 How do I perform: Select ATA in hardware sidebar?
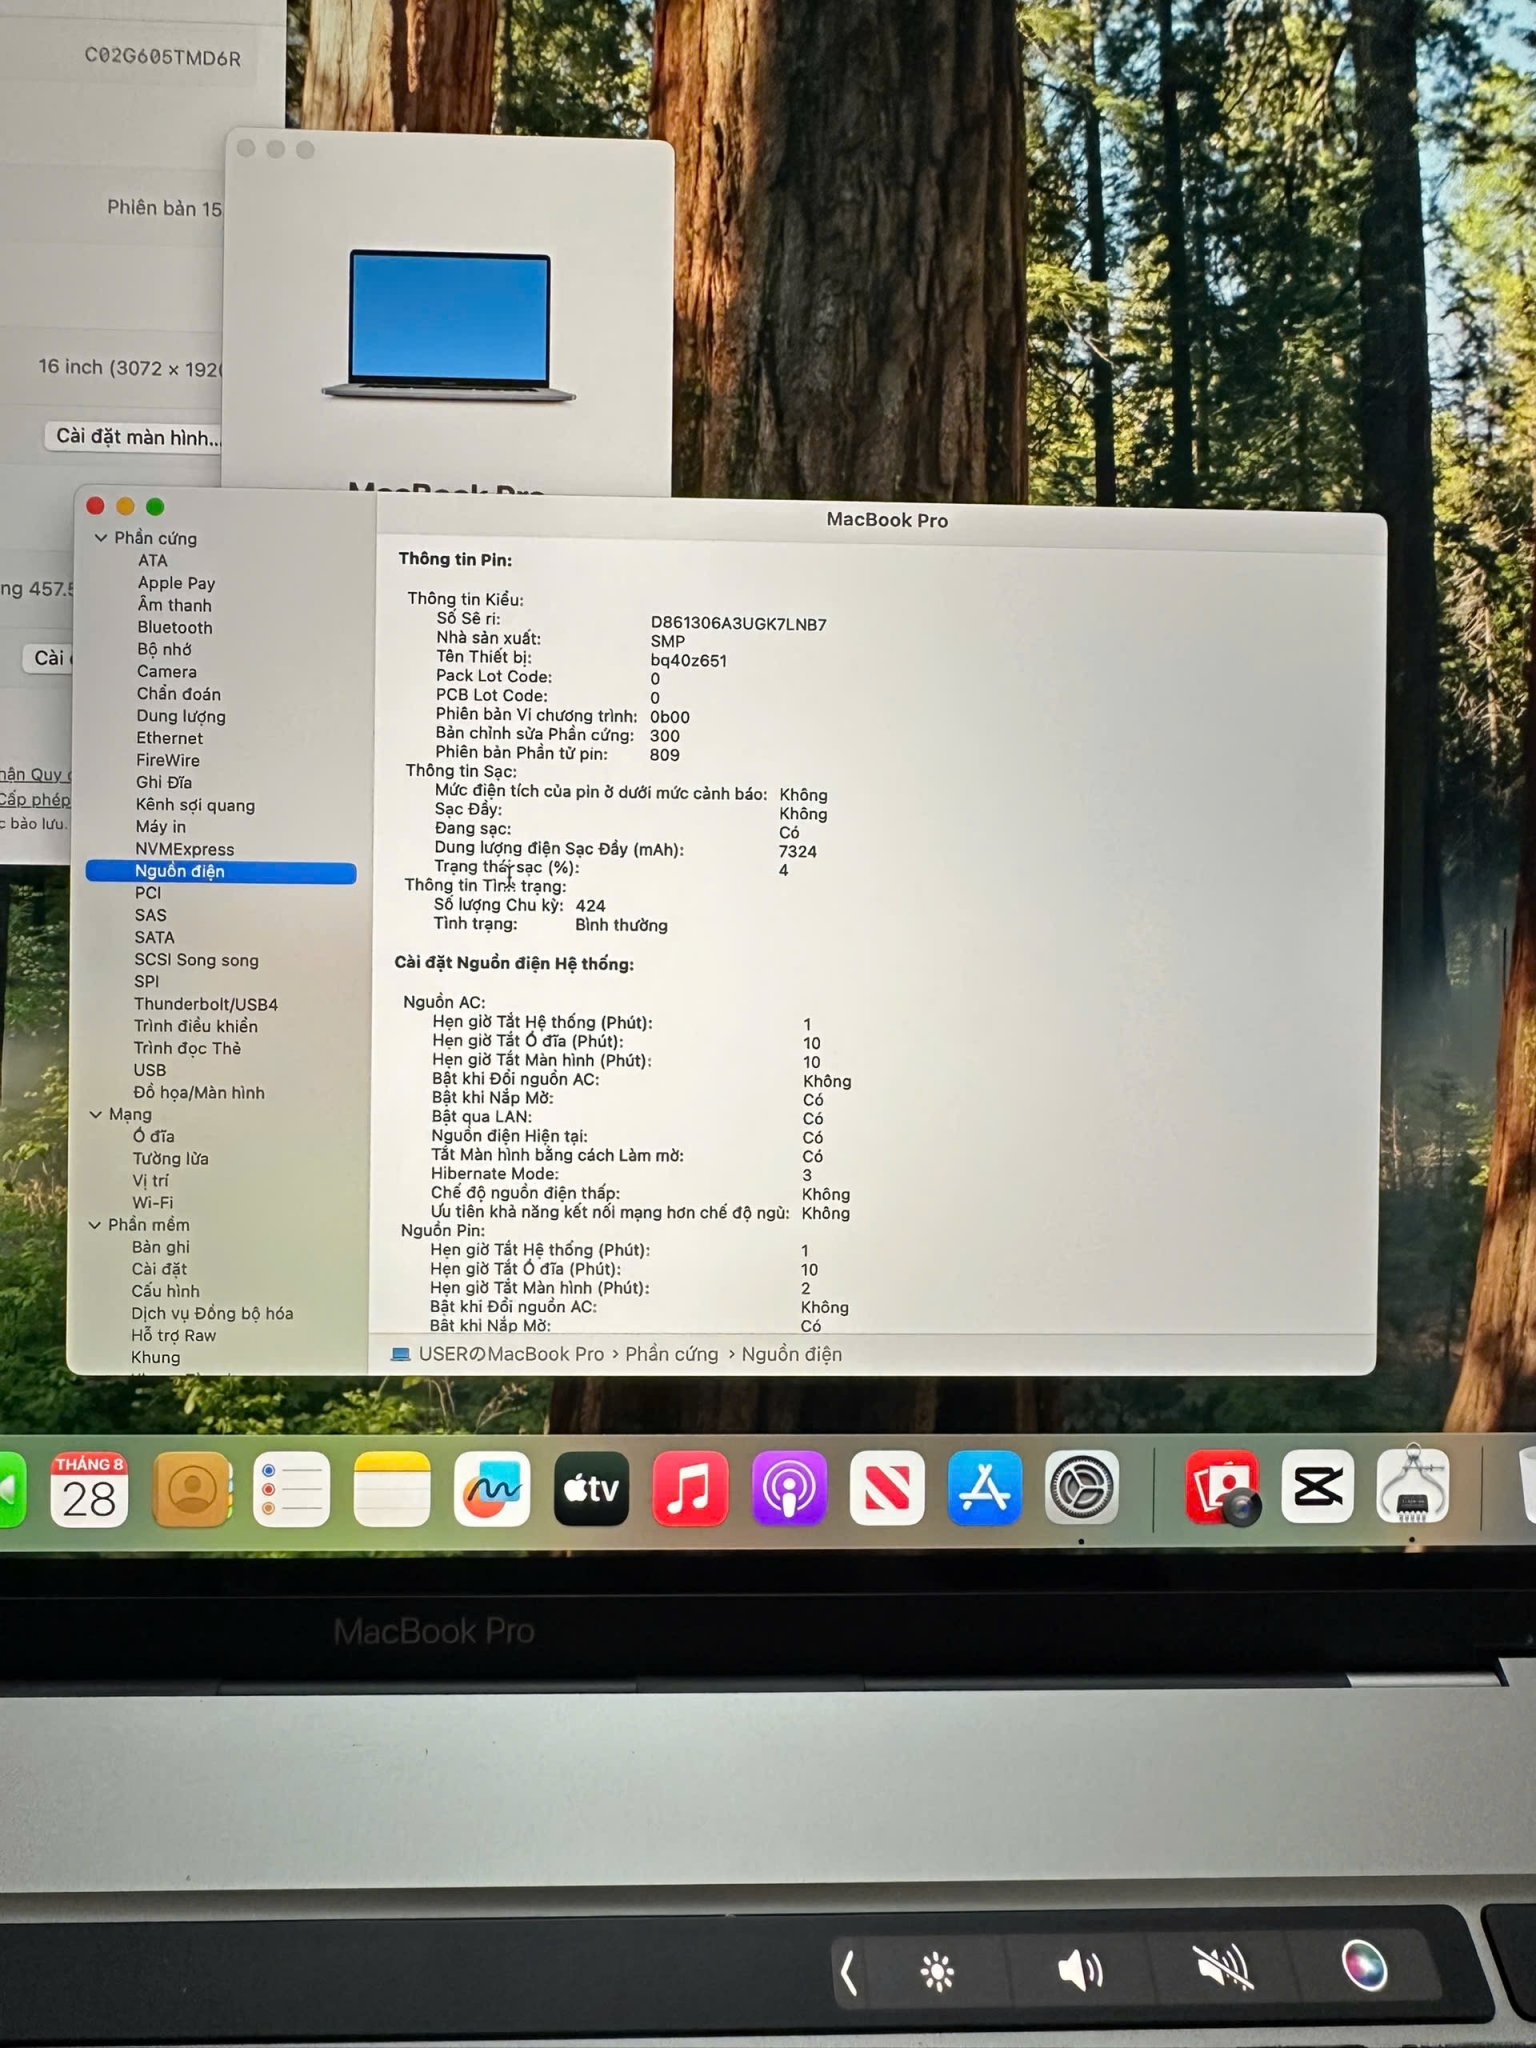tap(153, 561)
